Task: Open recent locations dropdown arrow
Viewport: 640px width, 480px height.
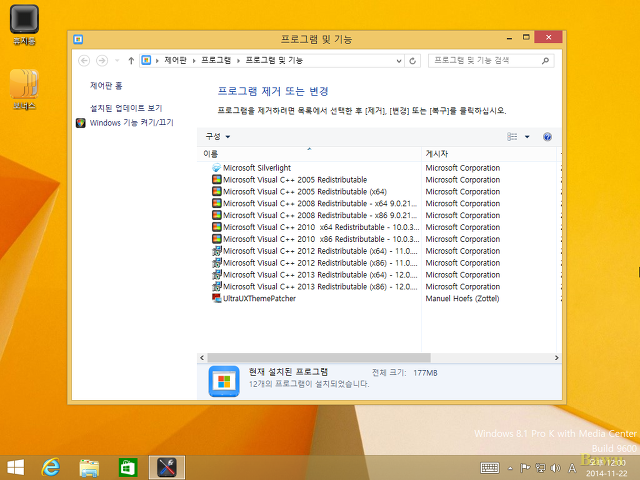Action: point(117,61)
